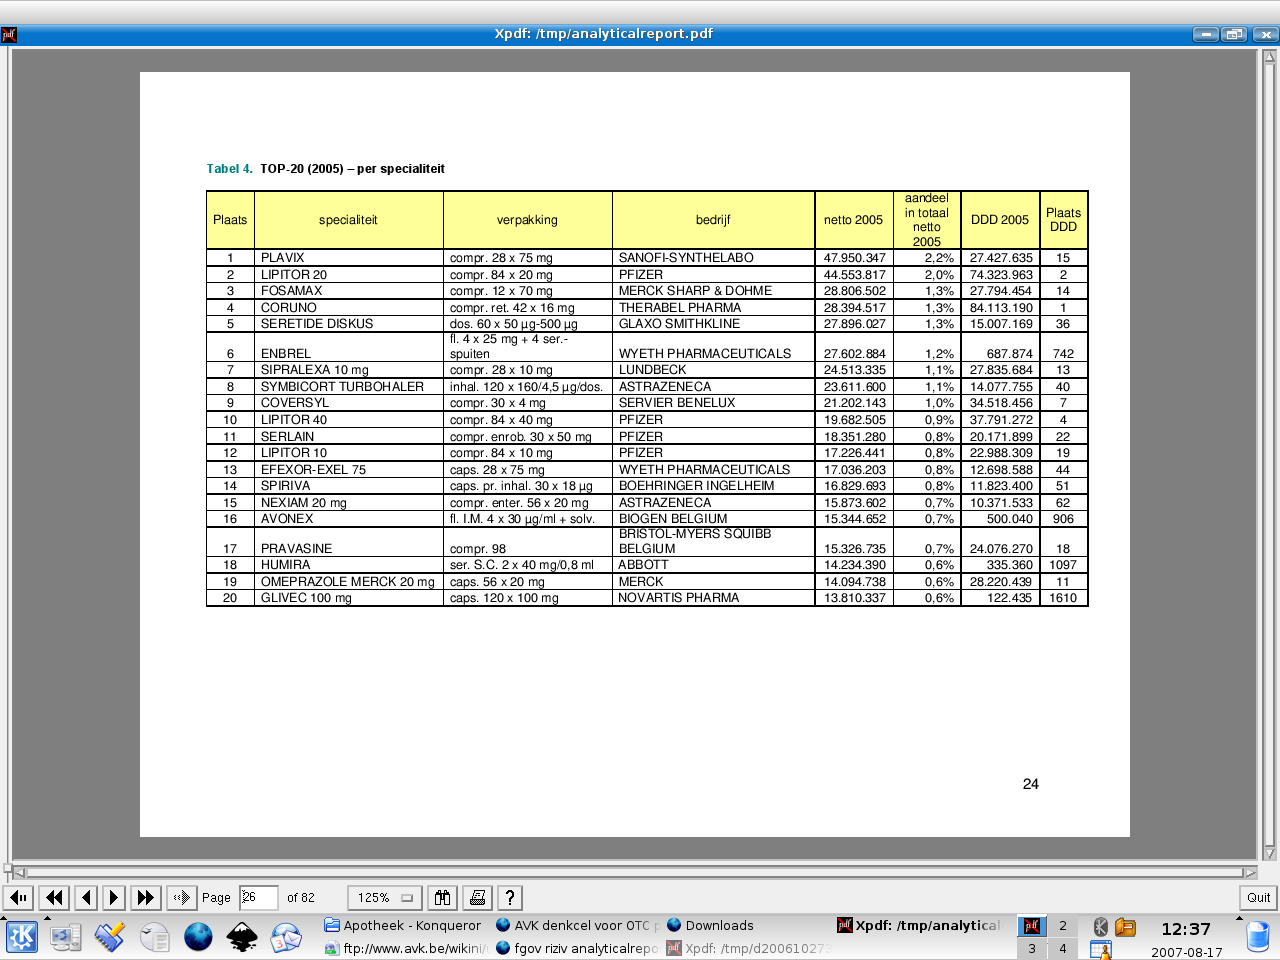Open the Print dialog icon

(x=478, y=898)
